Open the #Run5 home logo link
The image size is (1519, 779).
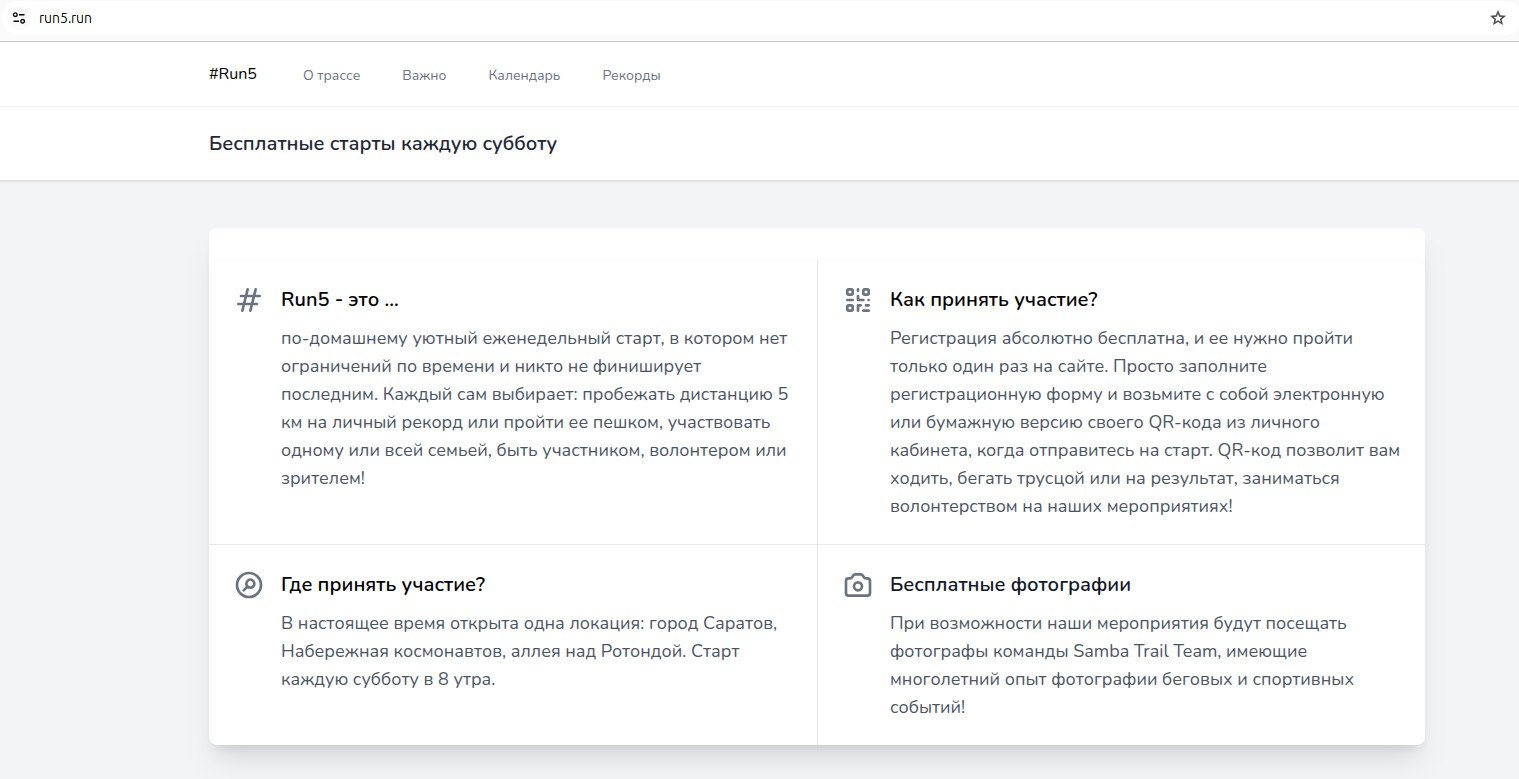(x=233, y=74)
